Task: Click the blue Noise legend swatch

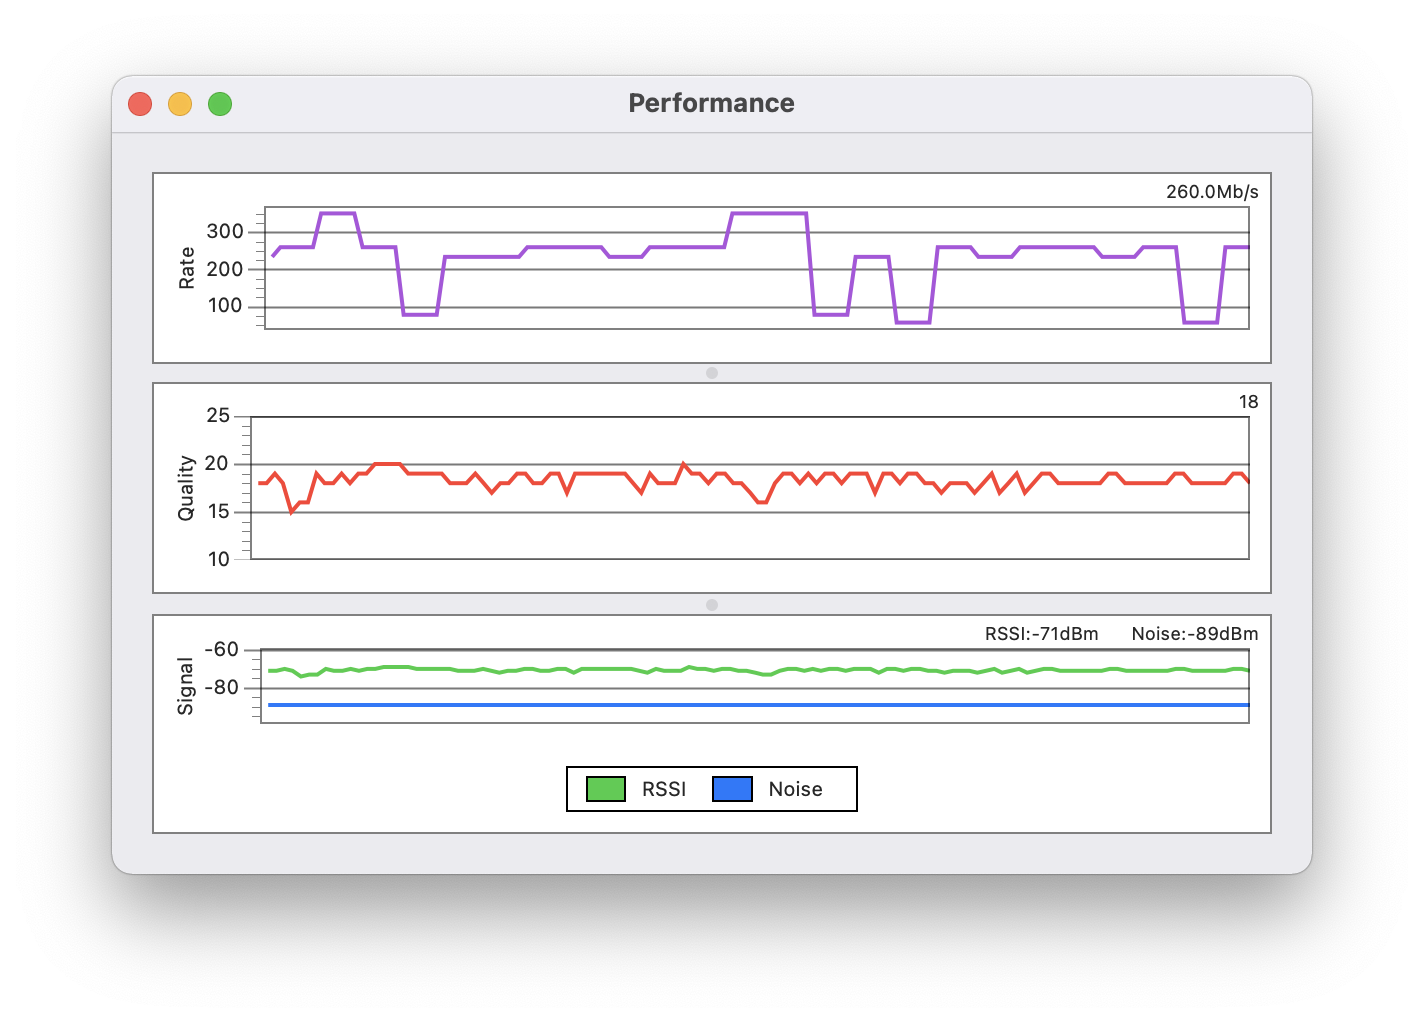Action: 732,789
